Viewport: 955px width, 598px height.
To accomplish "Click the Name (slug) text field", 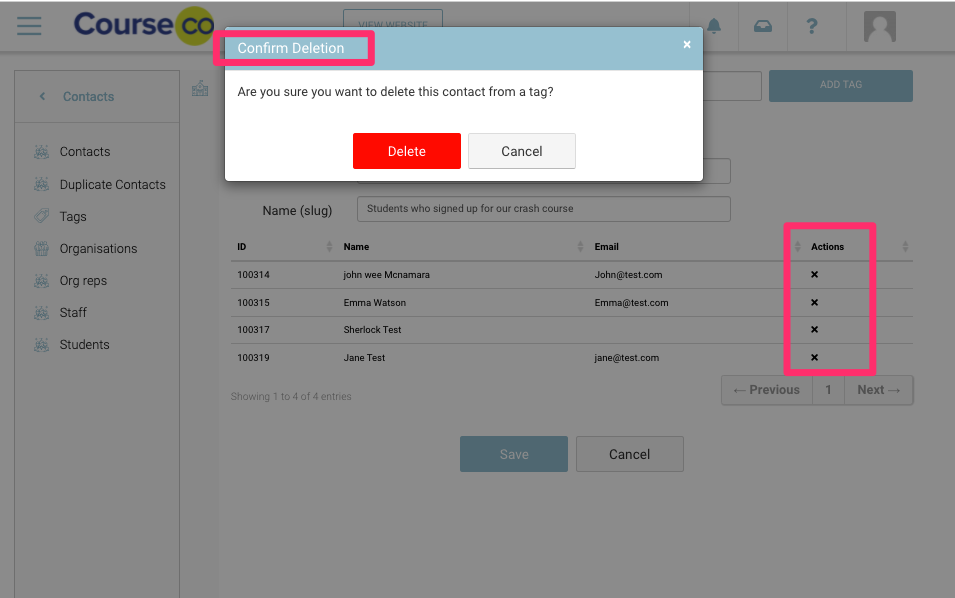I will pyautogui.click(x=543, y=209).
